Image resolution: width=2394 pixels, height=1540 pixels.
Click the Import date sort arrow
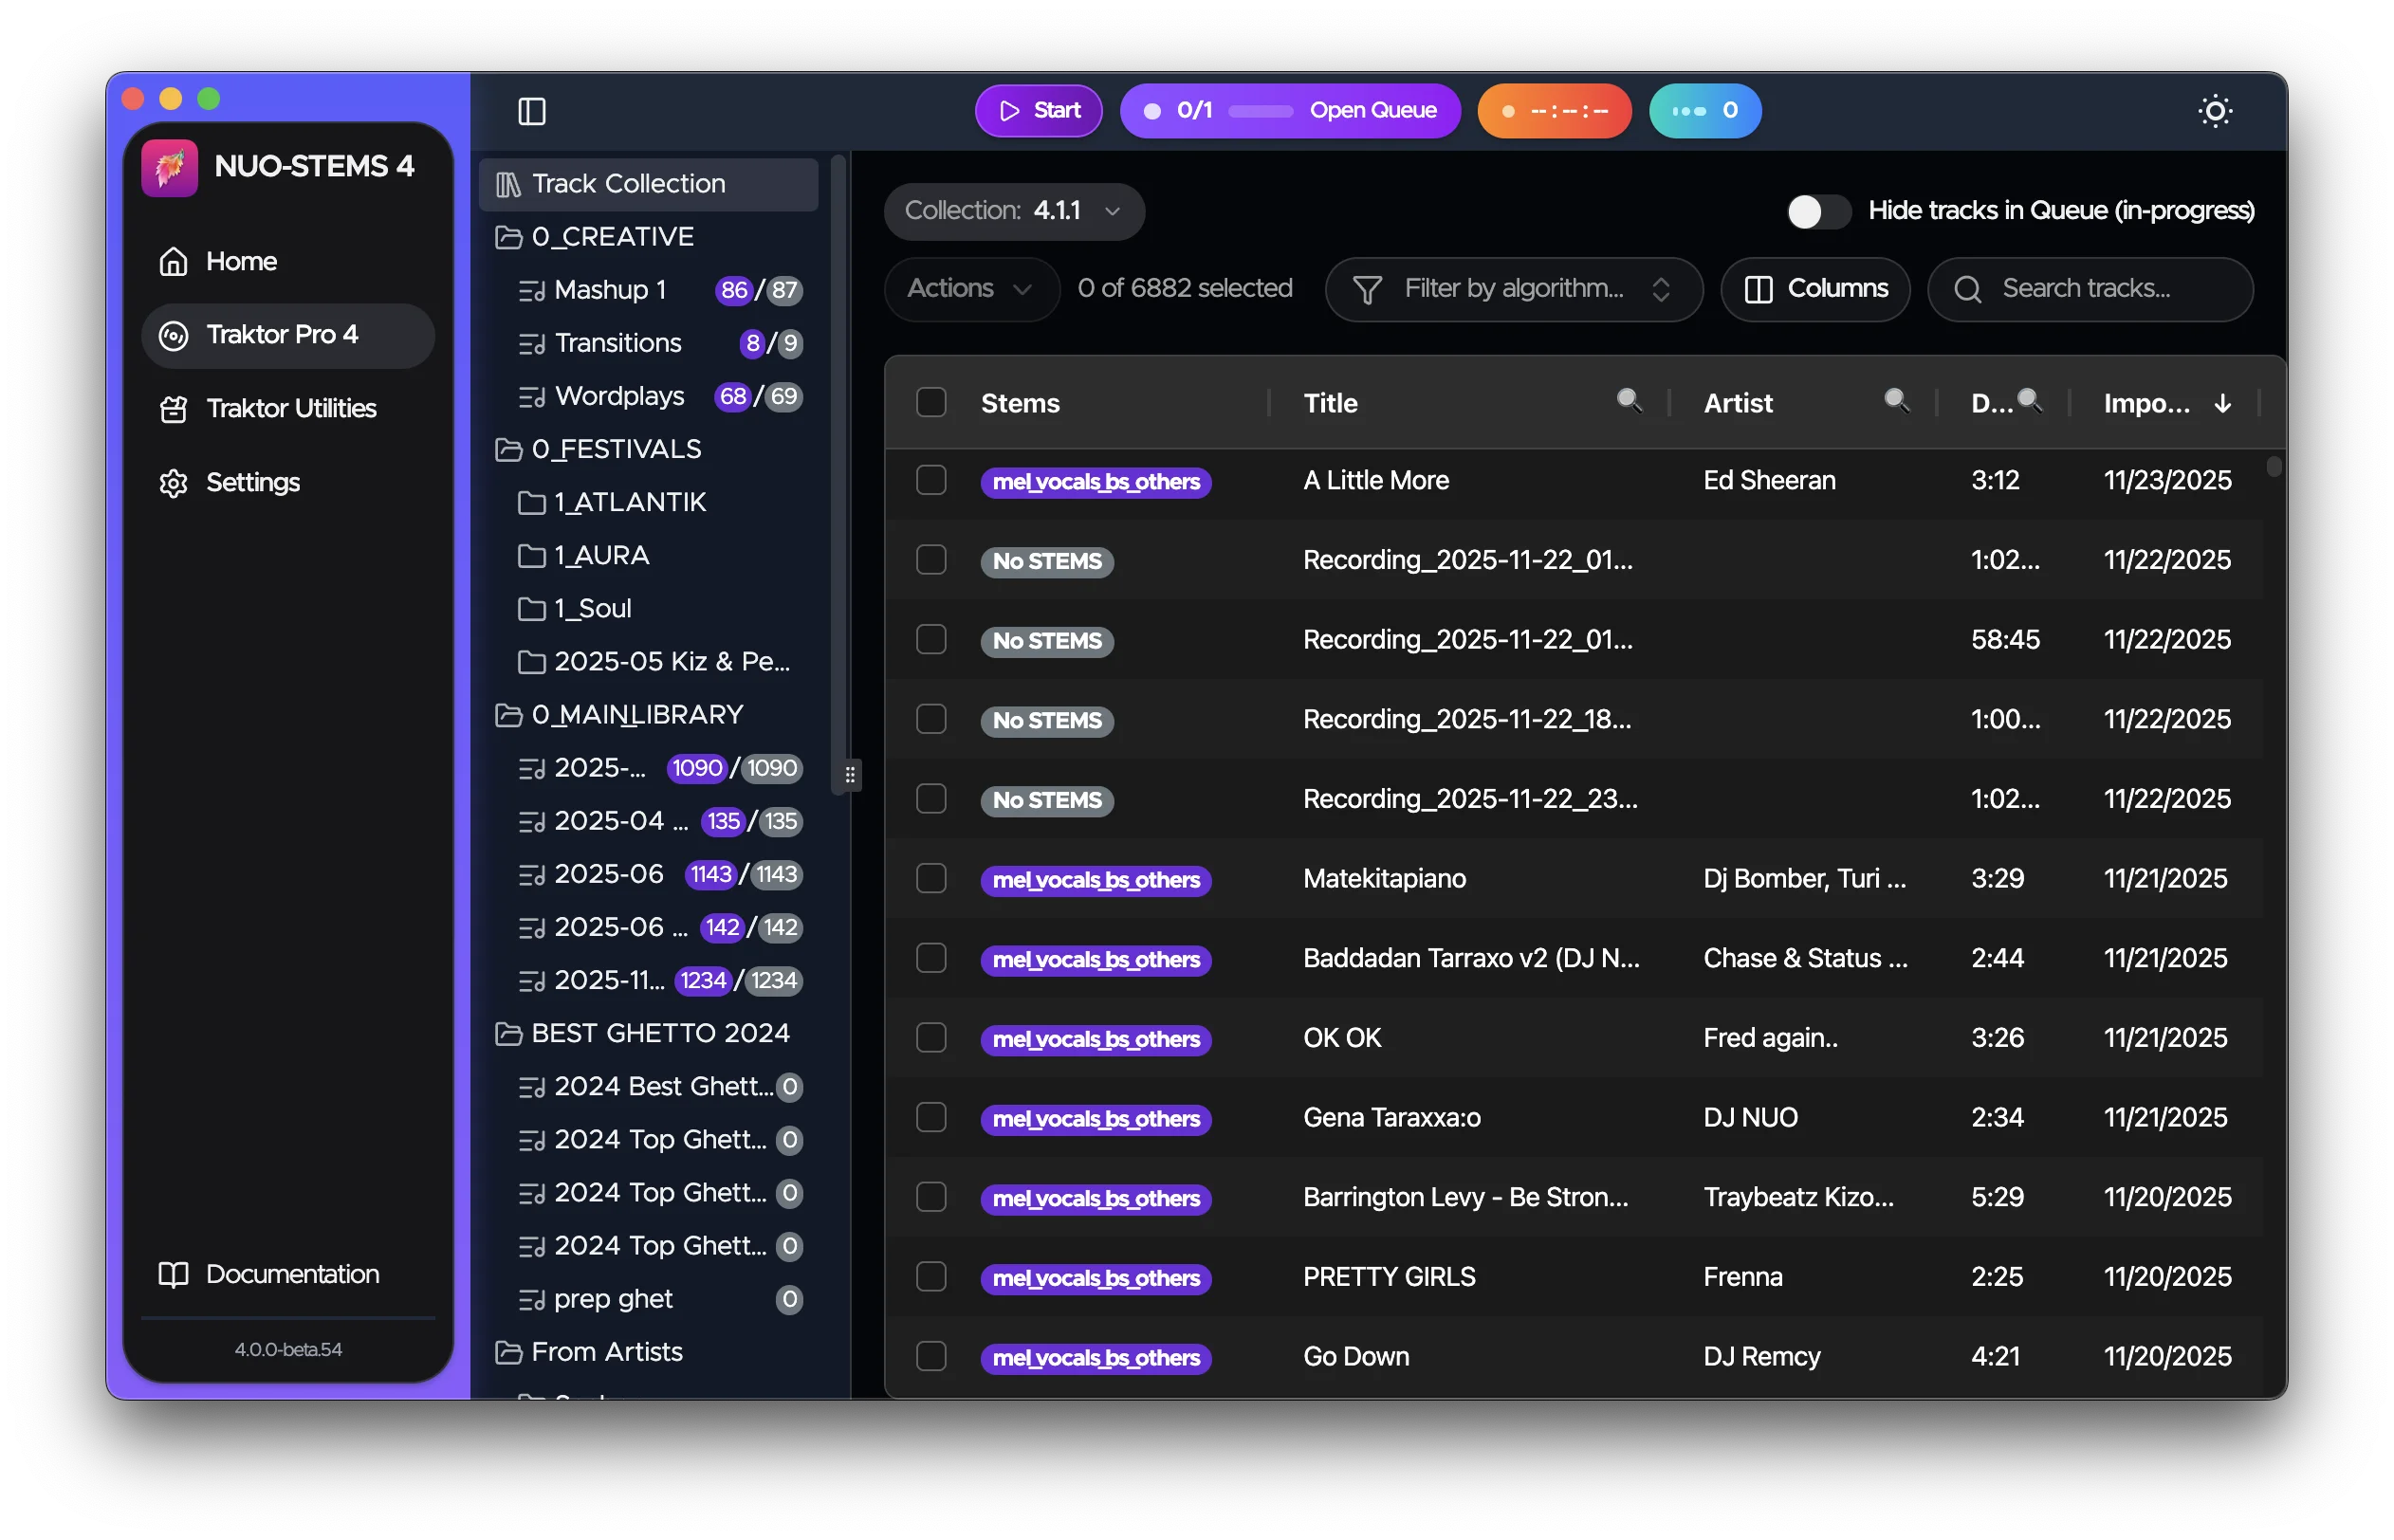(2222, 404)
